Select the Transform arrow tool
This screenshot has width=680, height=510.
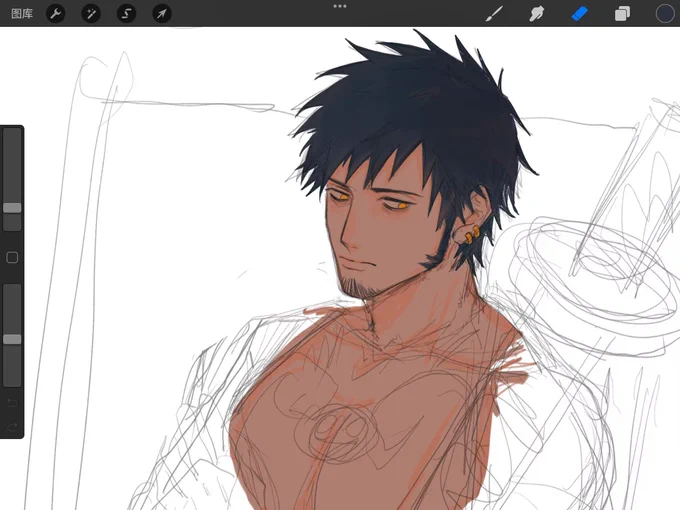(x=162, y=13)
